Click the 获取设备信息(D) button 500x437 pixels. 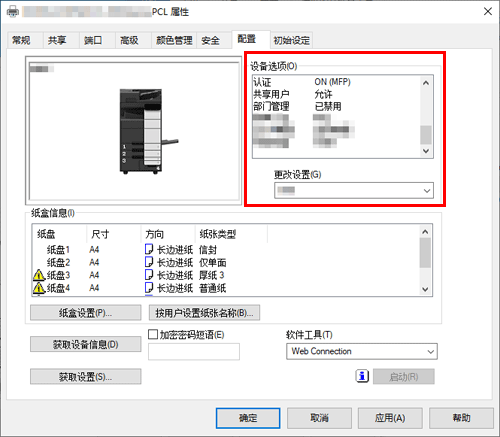86,344
